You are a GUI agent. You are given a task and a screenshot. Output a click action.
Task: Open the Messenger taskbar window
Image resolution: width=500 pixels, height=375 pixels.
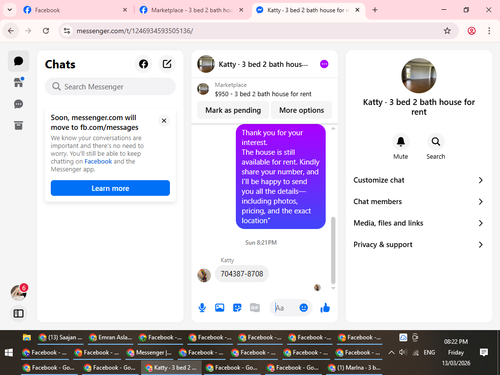point(149,352)
